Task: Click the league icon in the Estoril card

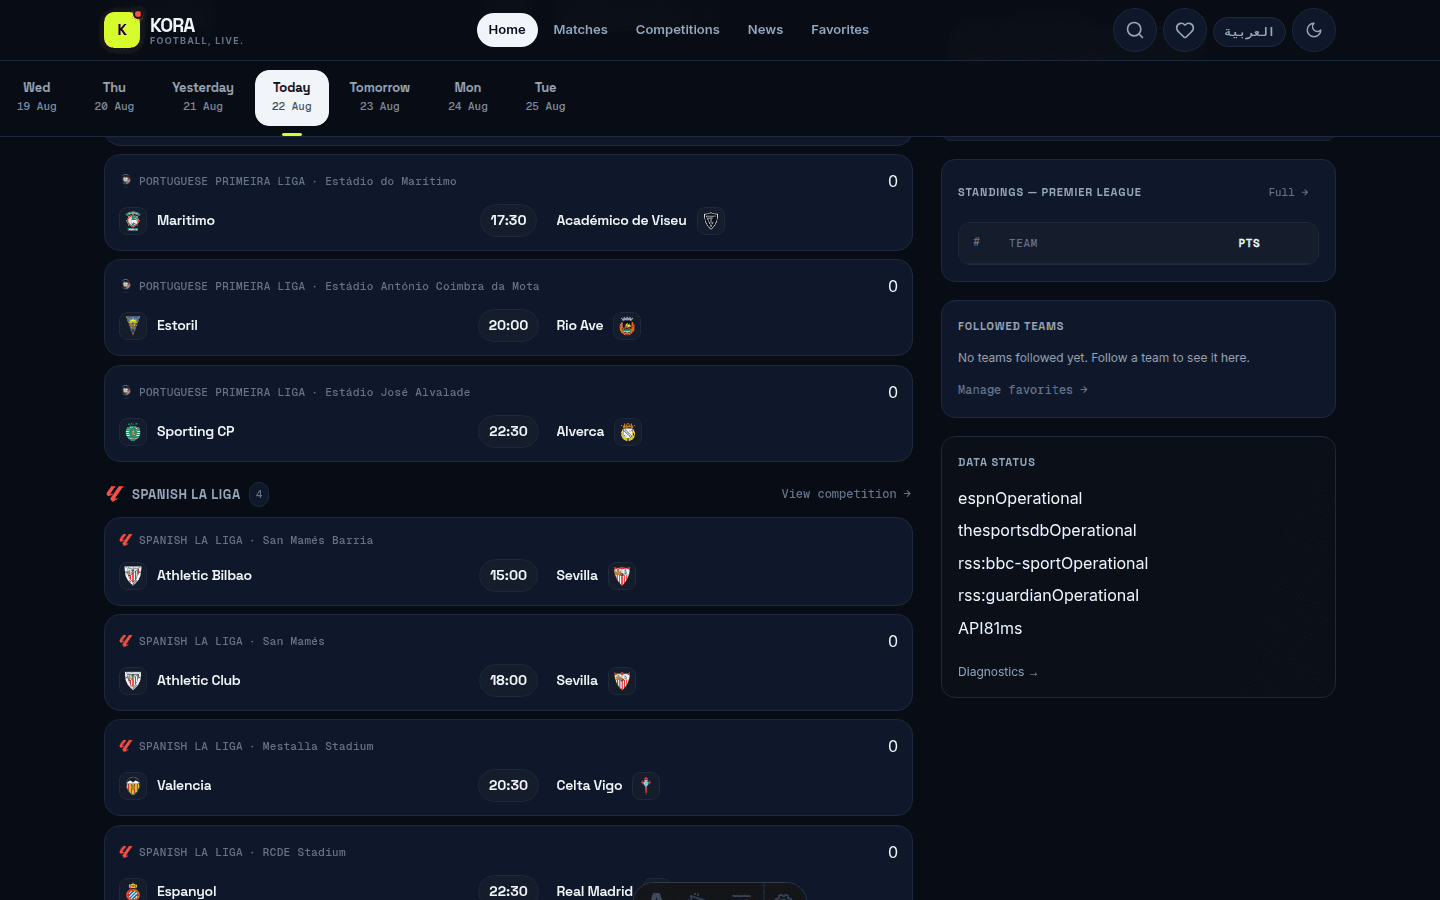Action: point(126,285)
